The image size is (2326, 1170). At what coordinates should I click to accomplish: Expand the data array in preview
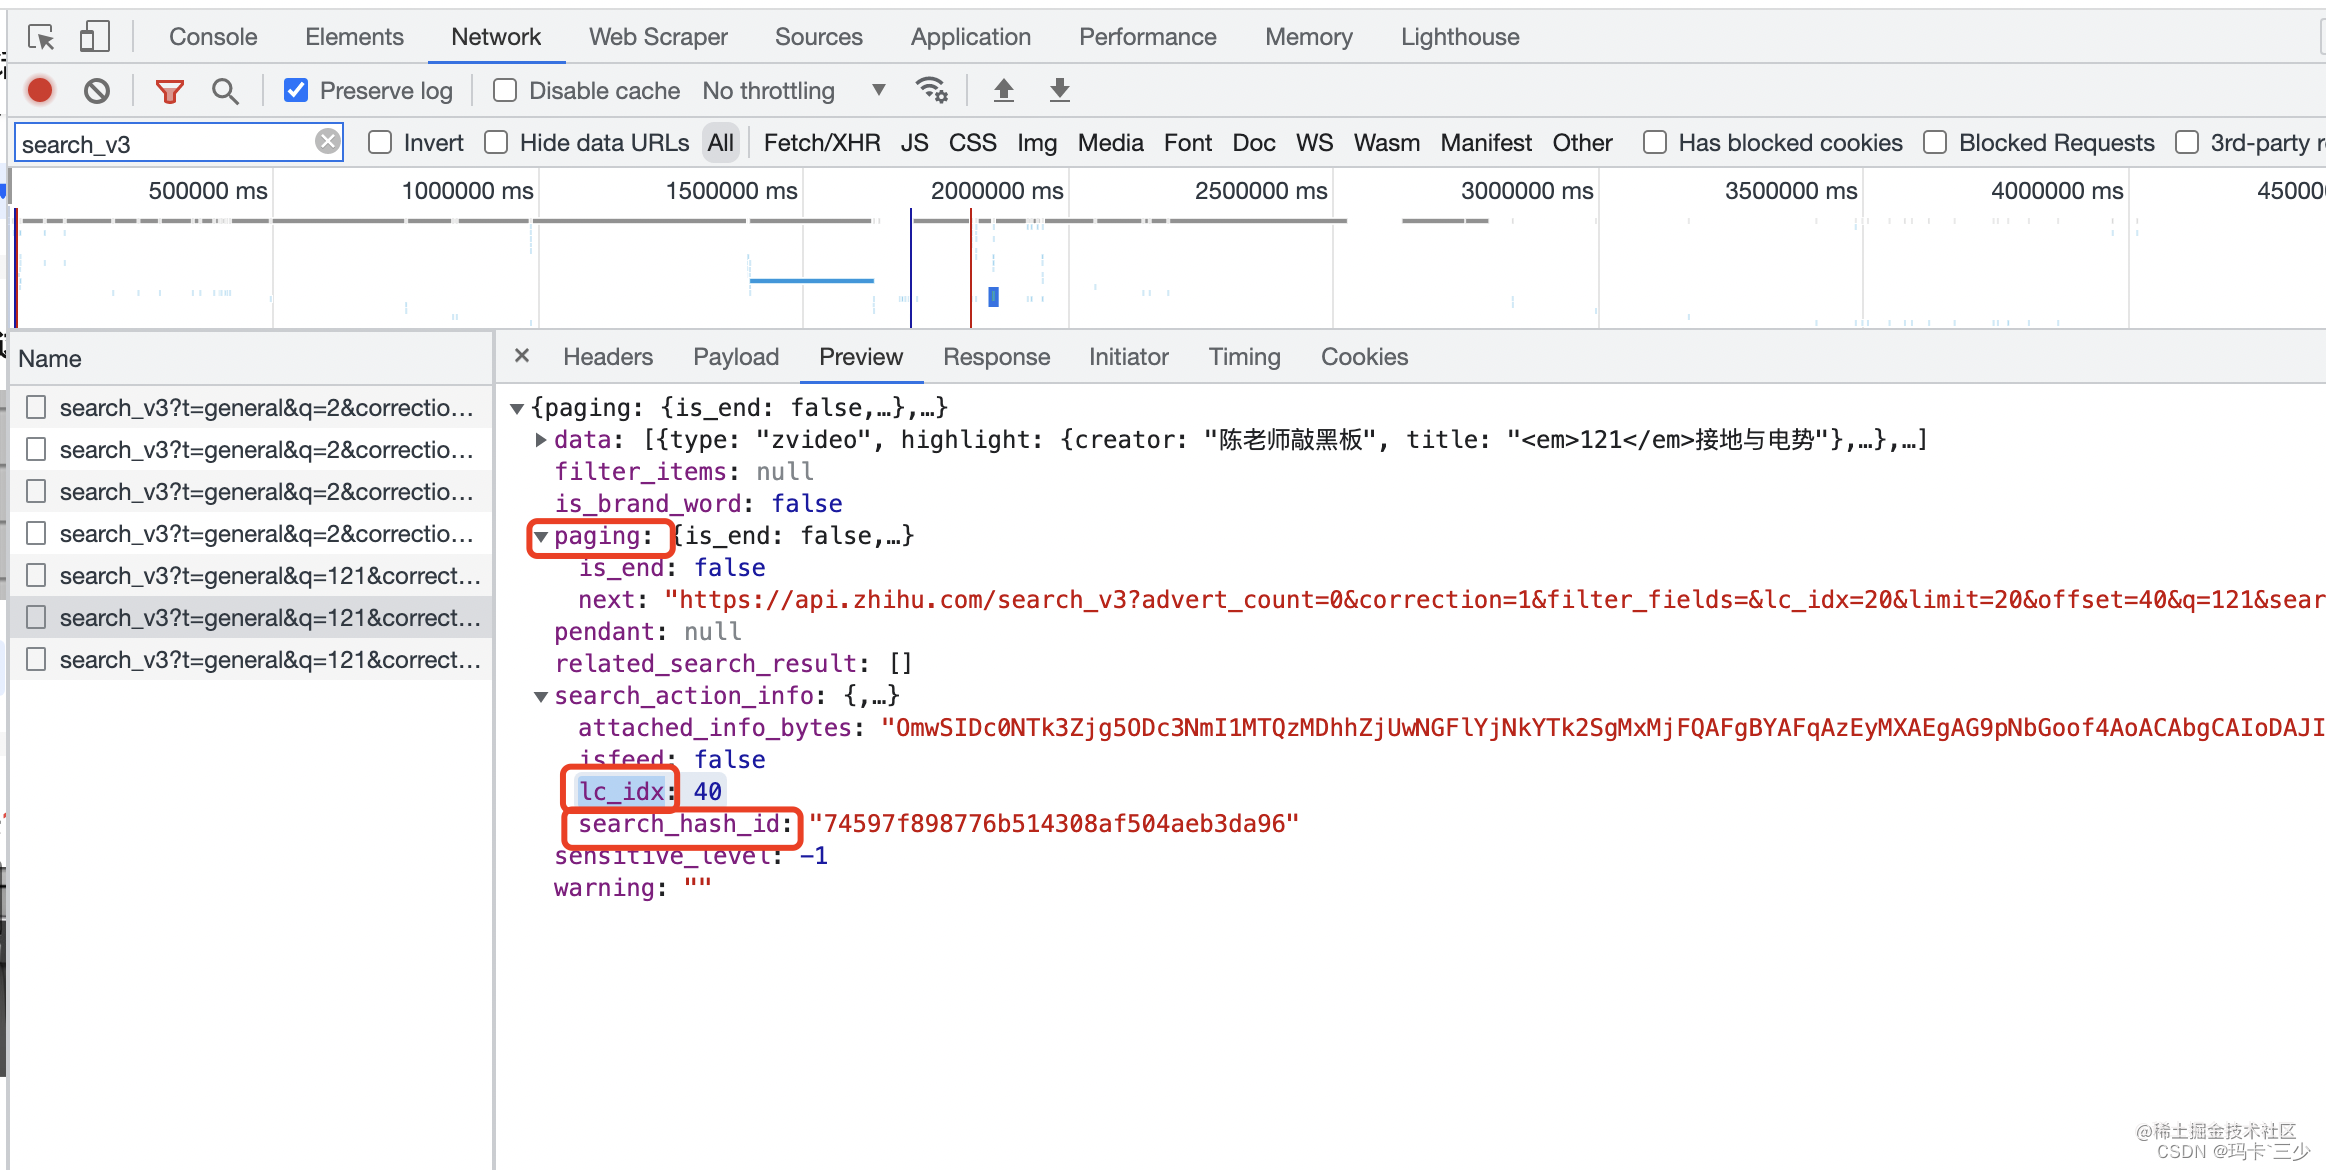pyautogui.click(x=541, y=440)
